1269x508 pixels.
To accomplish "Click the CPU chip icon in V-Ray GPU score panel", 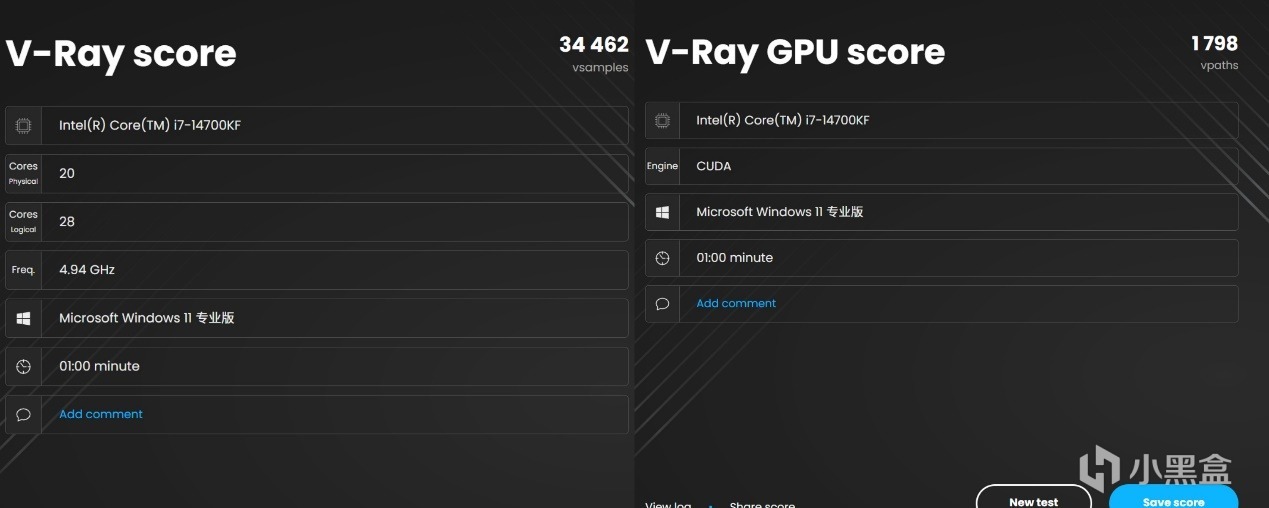I will coord(662,120).
